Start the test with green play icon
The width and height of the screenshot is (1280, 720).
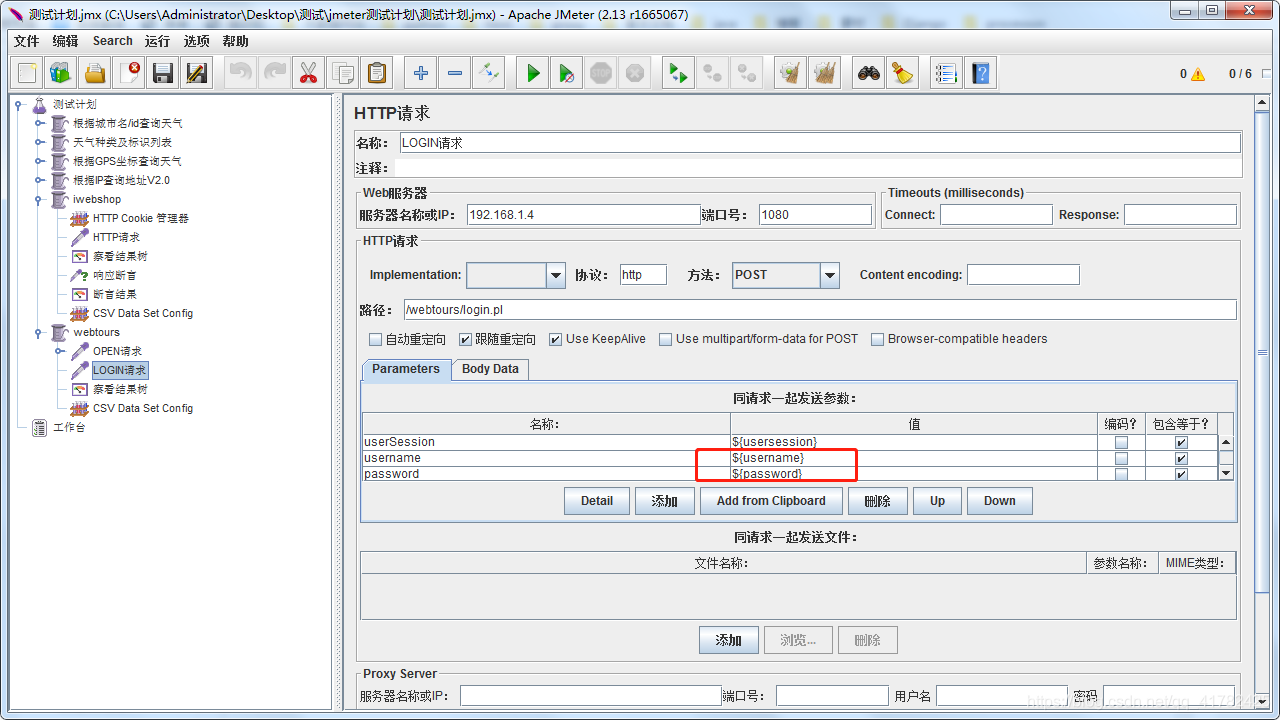pyautogui.click(x=533, y=73)
